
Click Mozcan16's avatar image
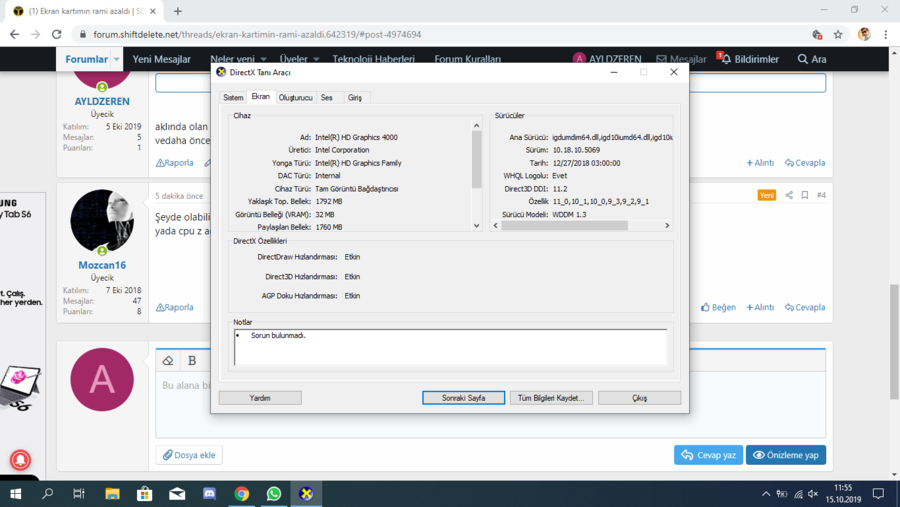click(102, 221)
